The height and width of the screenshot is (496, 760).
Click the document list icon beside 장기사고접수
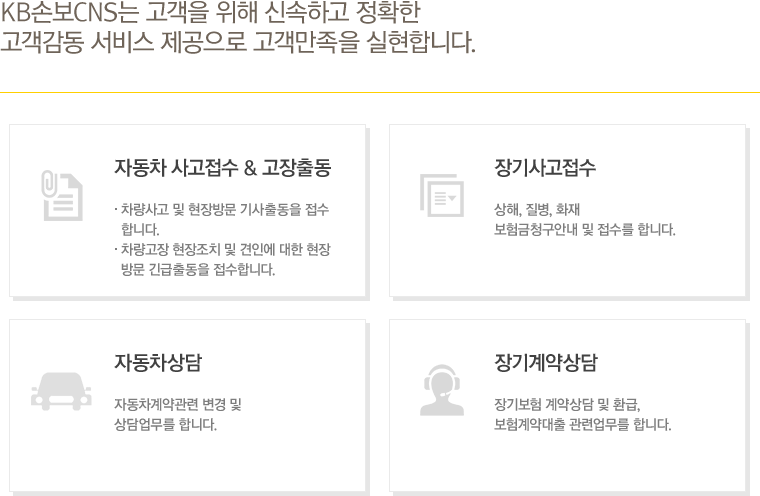point(441,195)
